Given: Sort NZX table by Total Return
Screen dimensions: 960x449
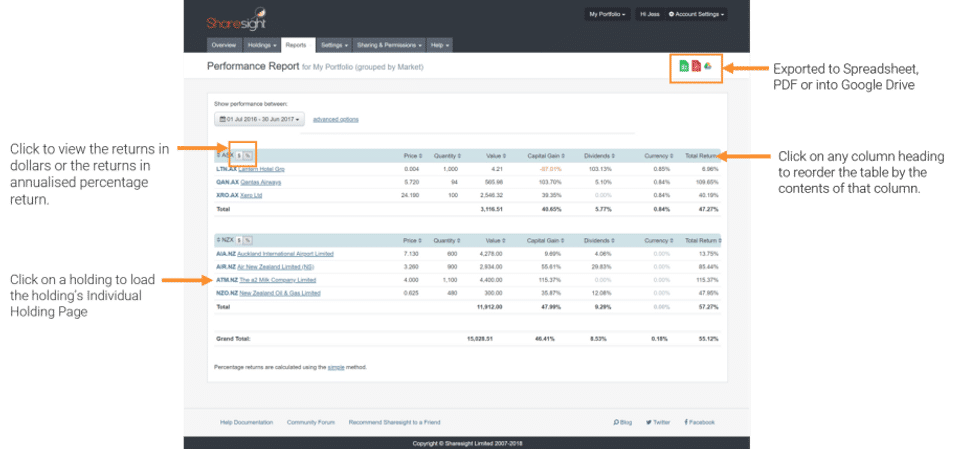Looking at the screenshot, I should [x=703, y=240].
